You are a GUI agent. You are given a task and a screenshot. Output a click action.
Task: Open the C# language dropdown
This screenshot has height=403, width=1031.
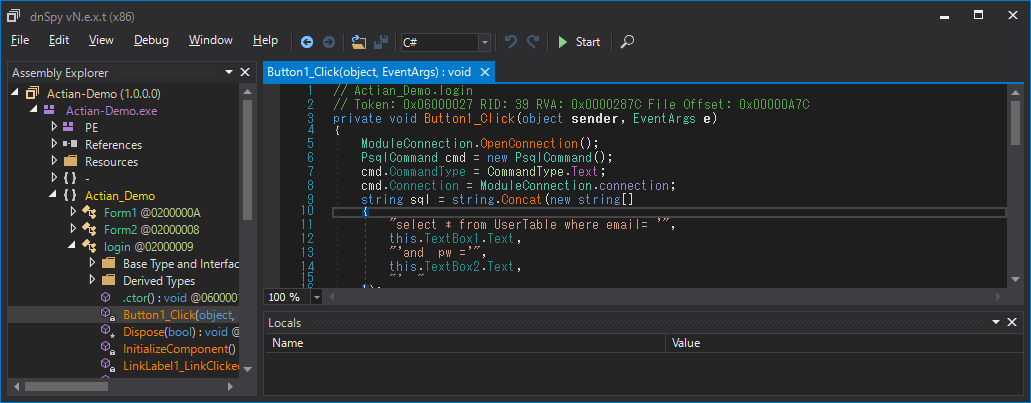pyautogui.click(x=485, y=42)
